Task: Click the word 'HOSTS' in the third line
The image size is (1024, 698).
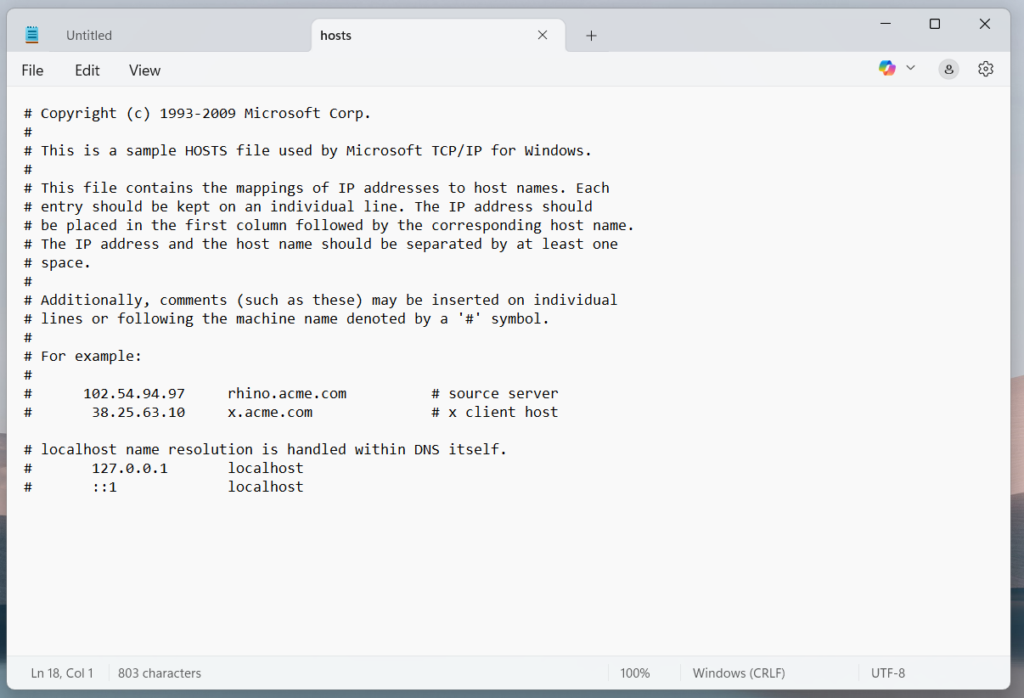Action: tap(206, 151)
